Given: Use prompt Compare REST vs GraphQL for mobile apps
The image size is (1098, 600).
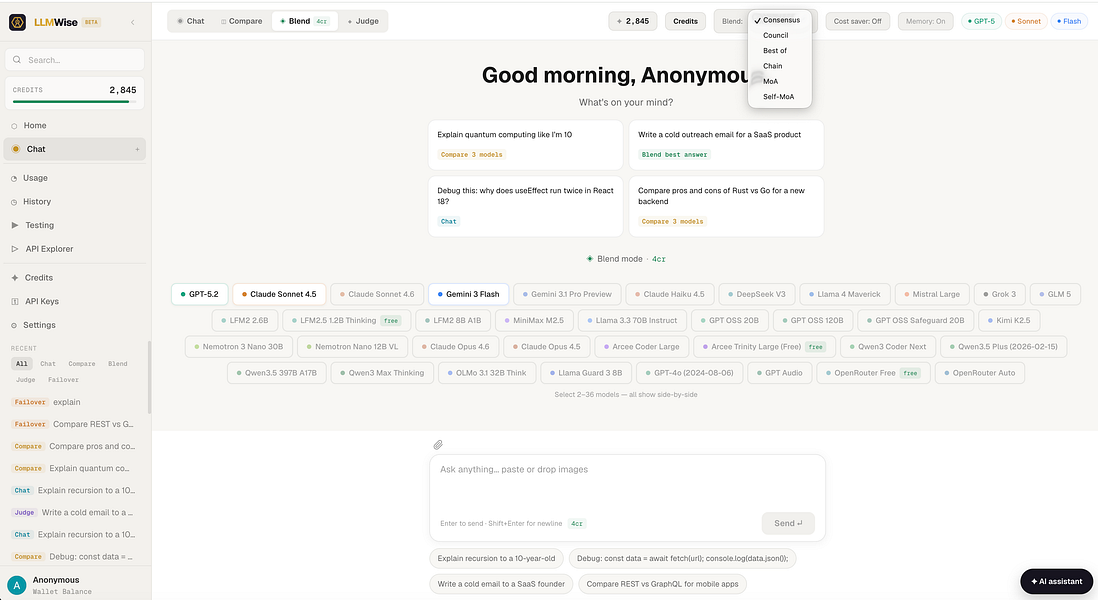Looking at the screenshot, I should pos(662,584).
